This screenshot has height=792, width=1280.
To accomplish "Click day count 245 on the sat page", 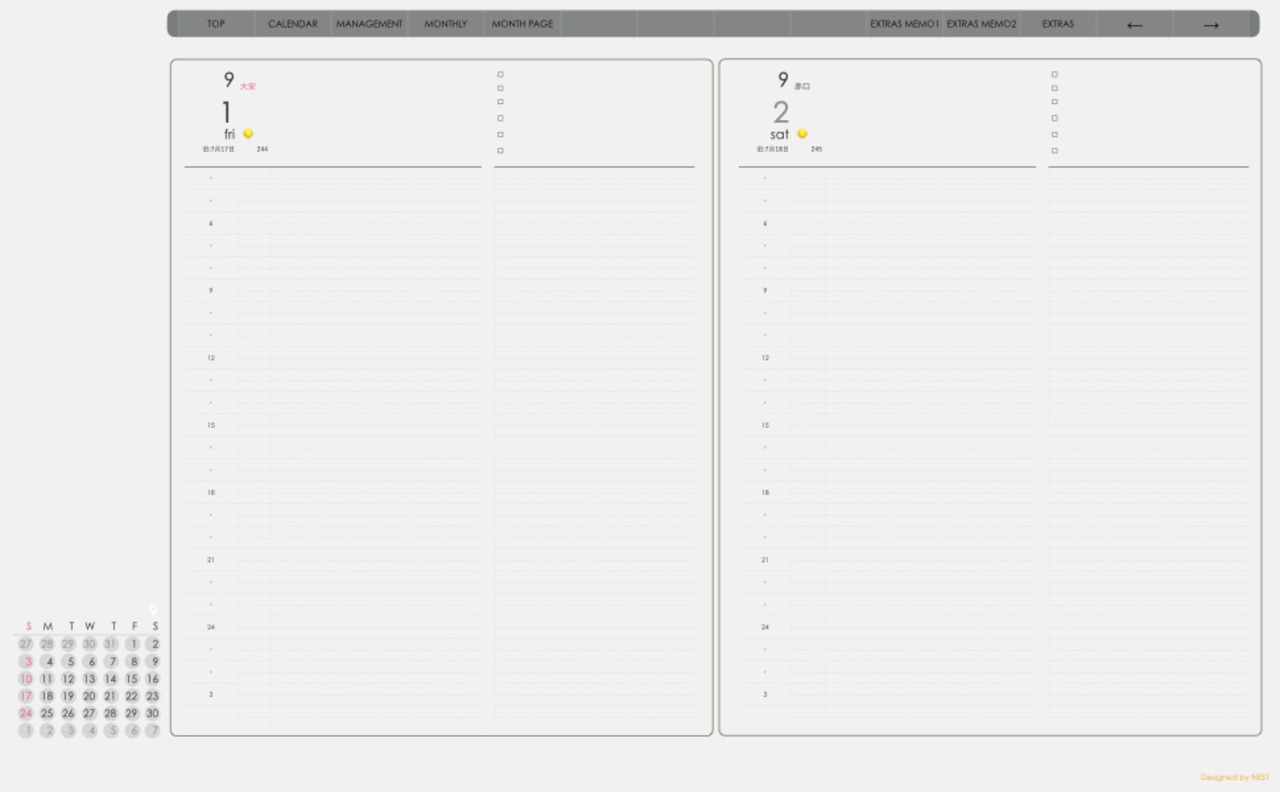I will (816, 149).
